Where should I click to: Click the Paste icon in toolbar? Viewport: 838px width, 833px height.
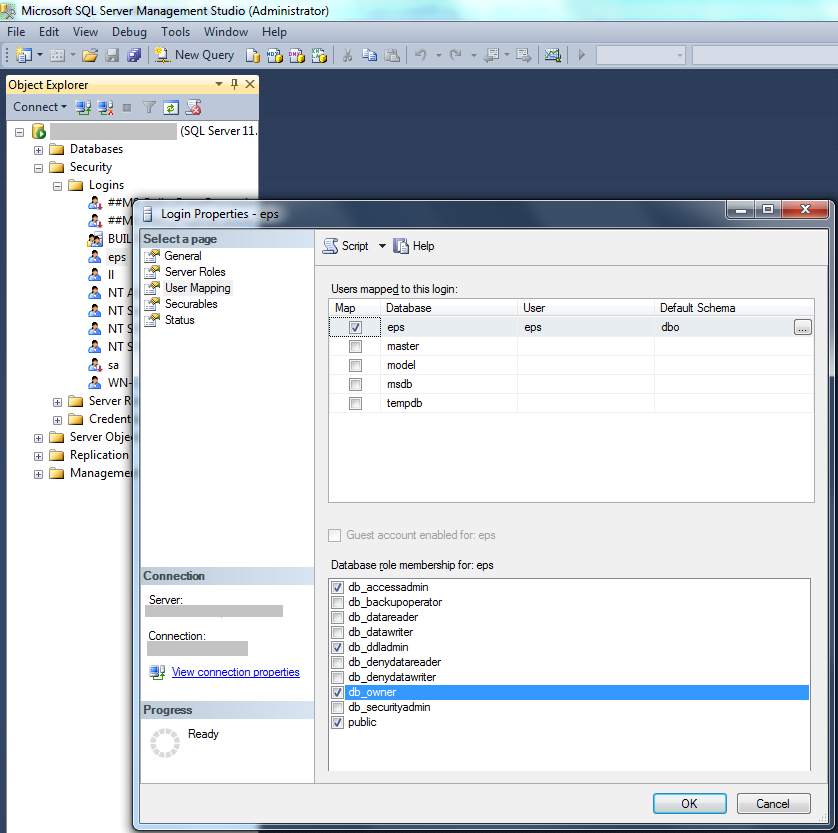pyautogui.click(x=392, y=55)
